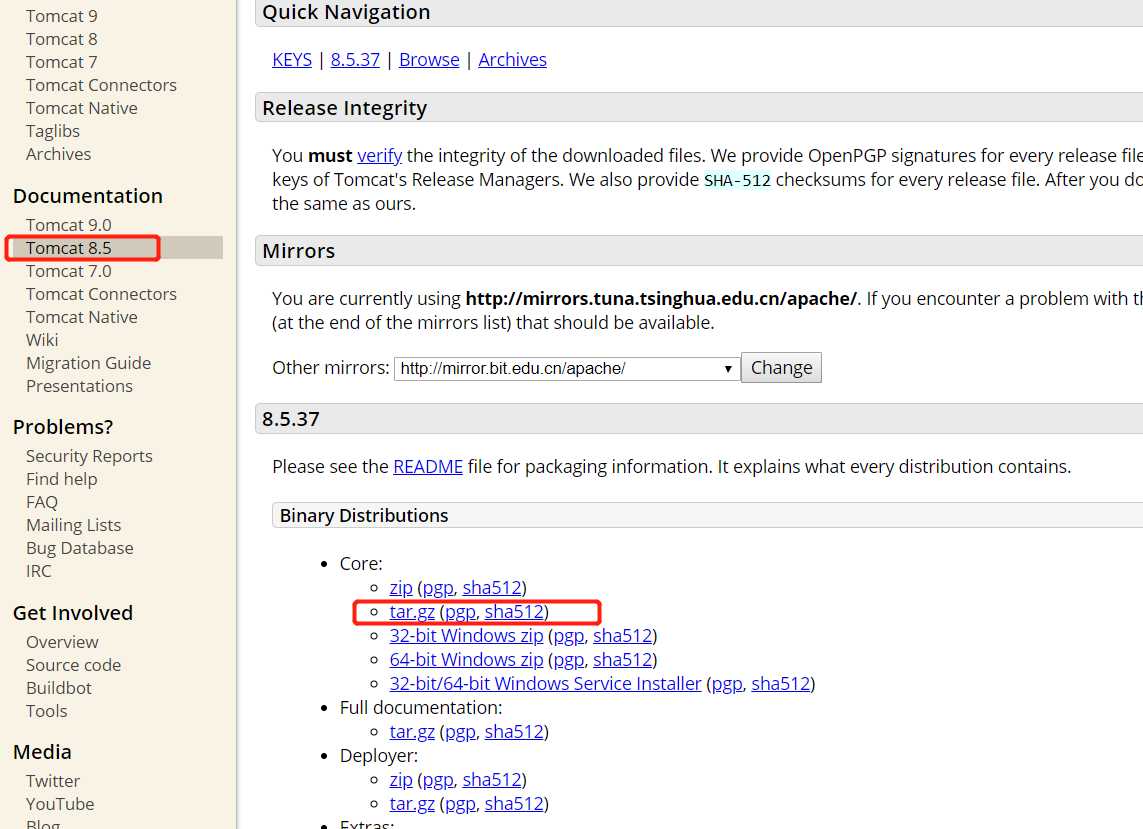Open Tomcat 8.5 documentation
Viewport: 1143px width, 829px height.
(x=69, y=248)
